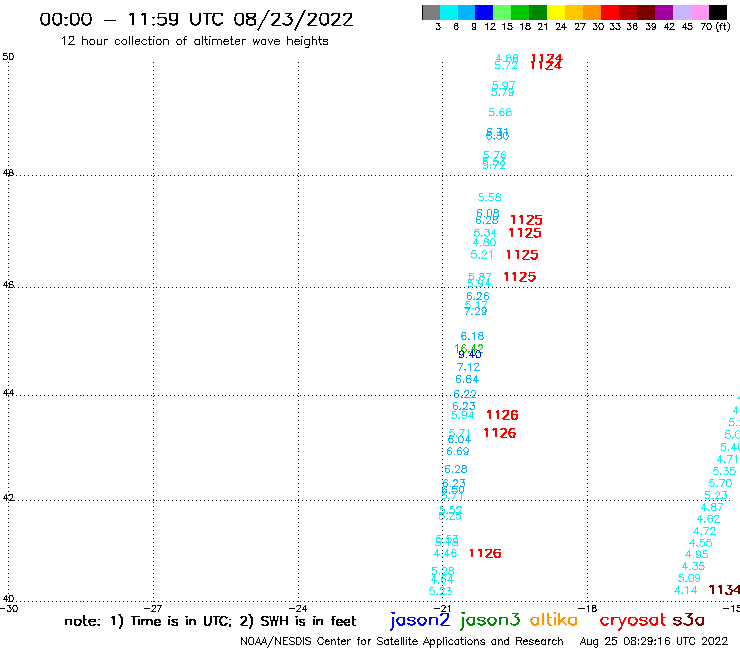Click the NOAA/NESDIS Center credit line
Screen dimensions: 740x650
pyautogui.click(x=402, y=641)
